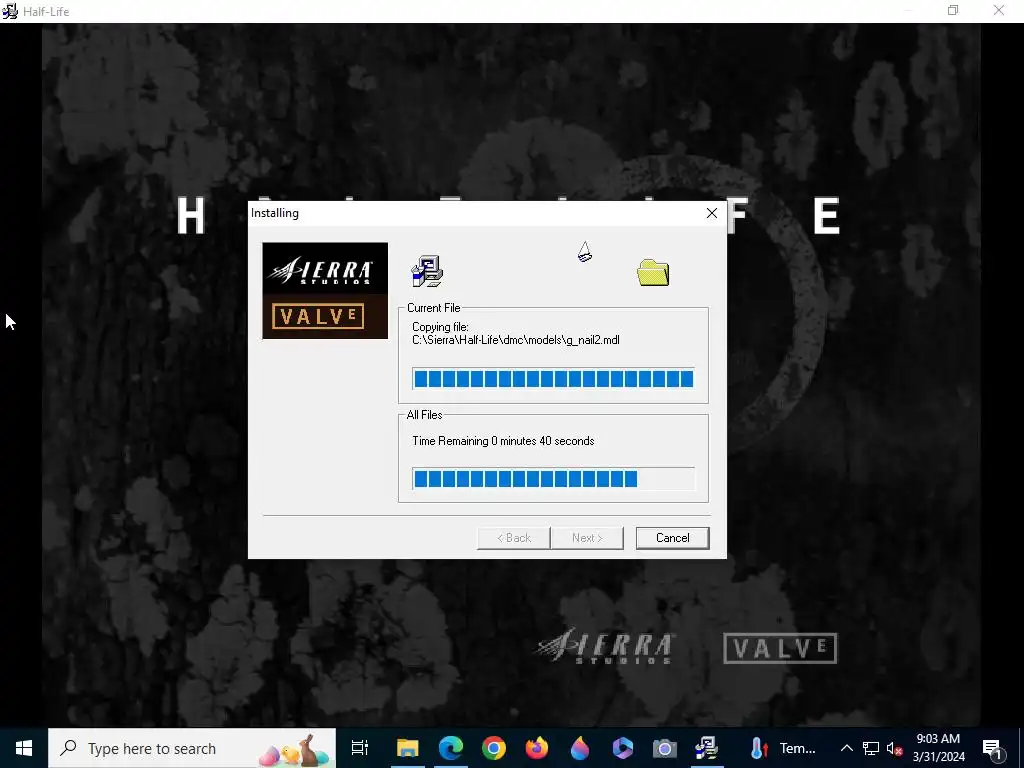Image resolution: width=1024 pixels, height=768 pixels.
Task: Click the Current File progress bar
Action: tap(553, 379)
